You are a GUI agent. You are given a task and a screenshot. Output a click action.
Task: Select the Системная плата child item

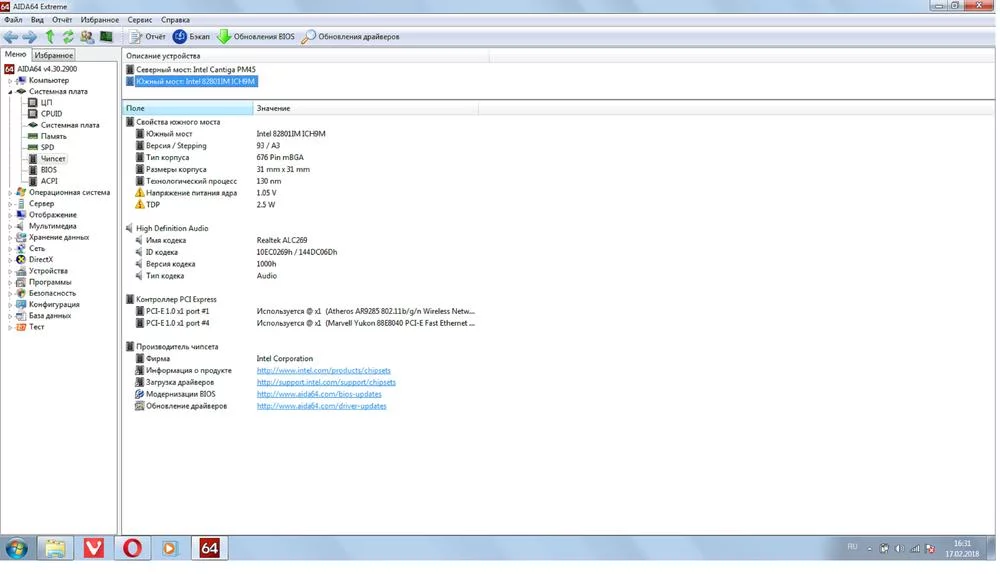(x=70, y=125)
